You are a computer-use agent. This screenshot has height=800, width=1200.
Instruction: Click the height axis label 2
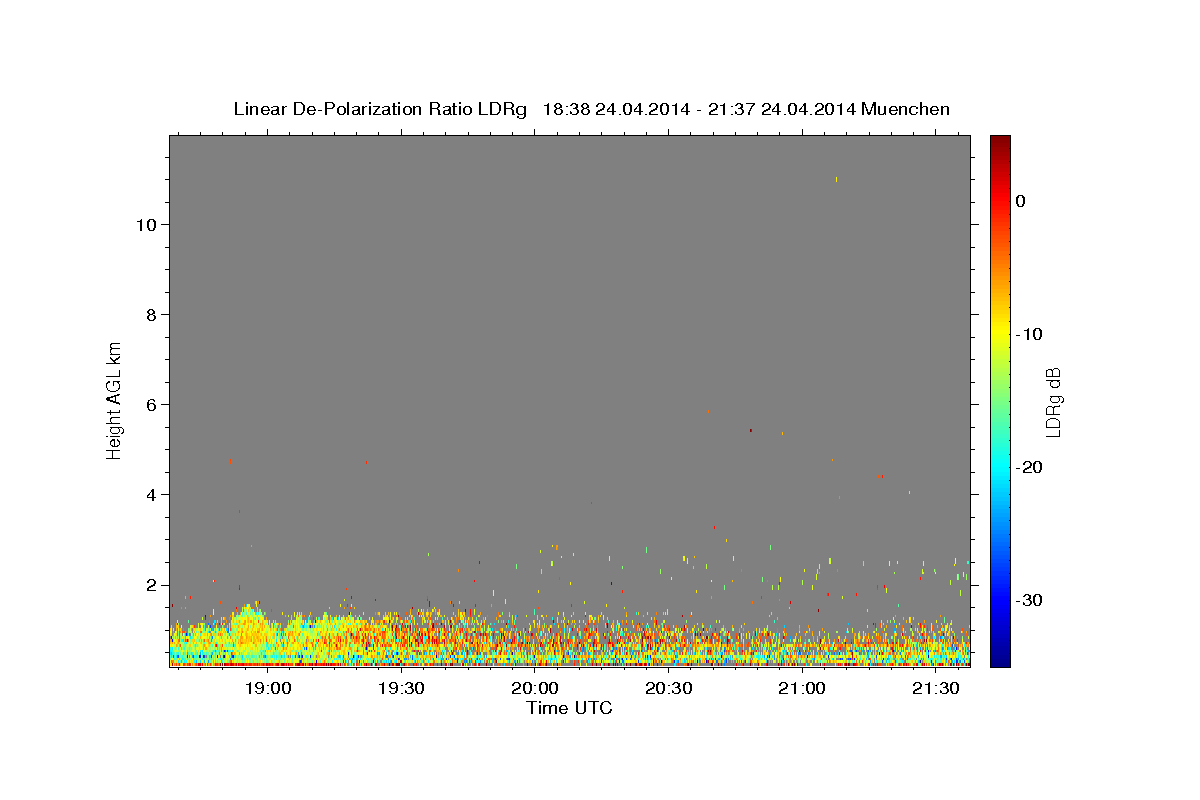[x=150, y=585]
